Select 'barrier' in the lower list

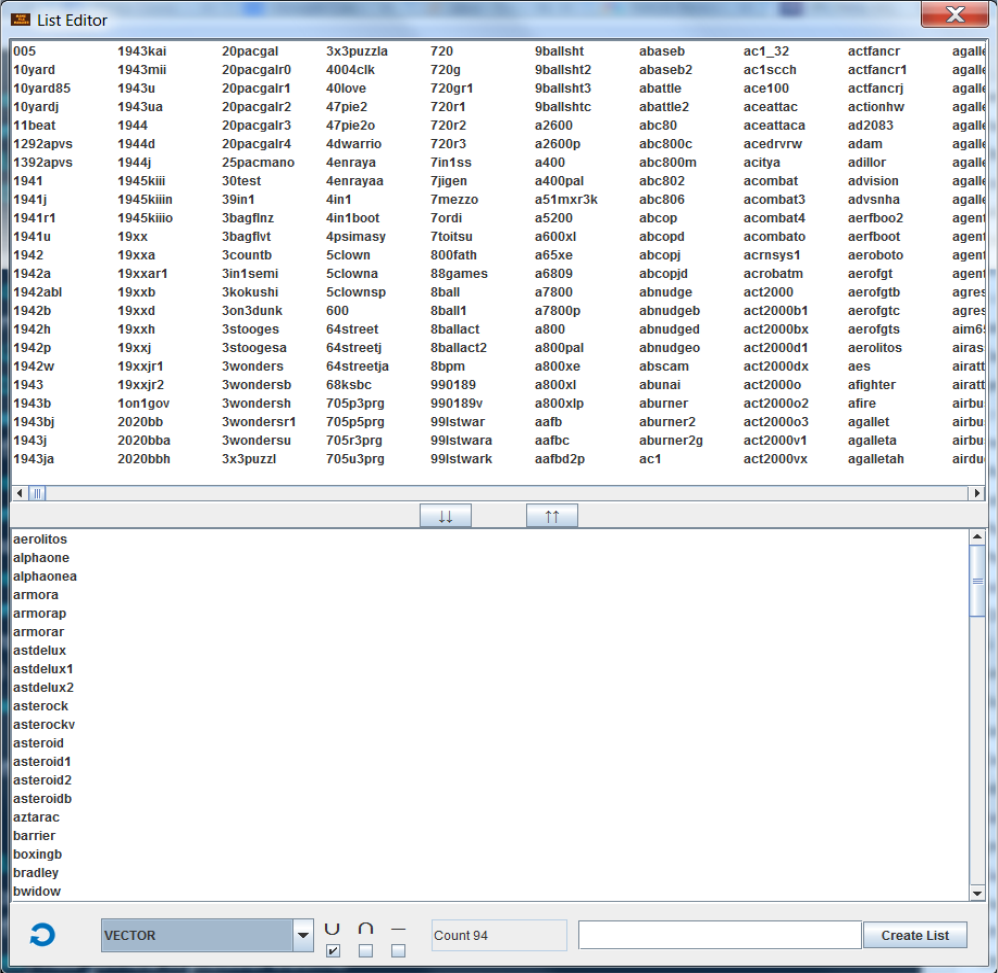pyautogui.click(x=34, y=836)
